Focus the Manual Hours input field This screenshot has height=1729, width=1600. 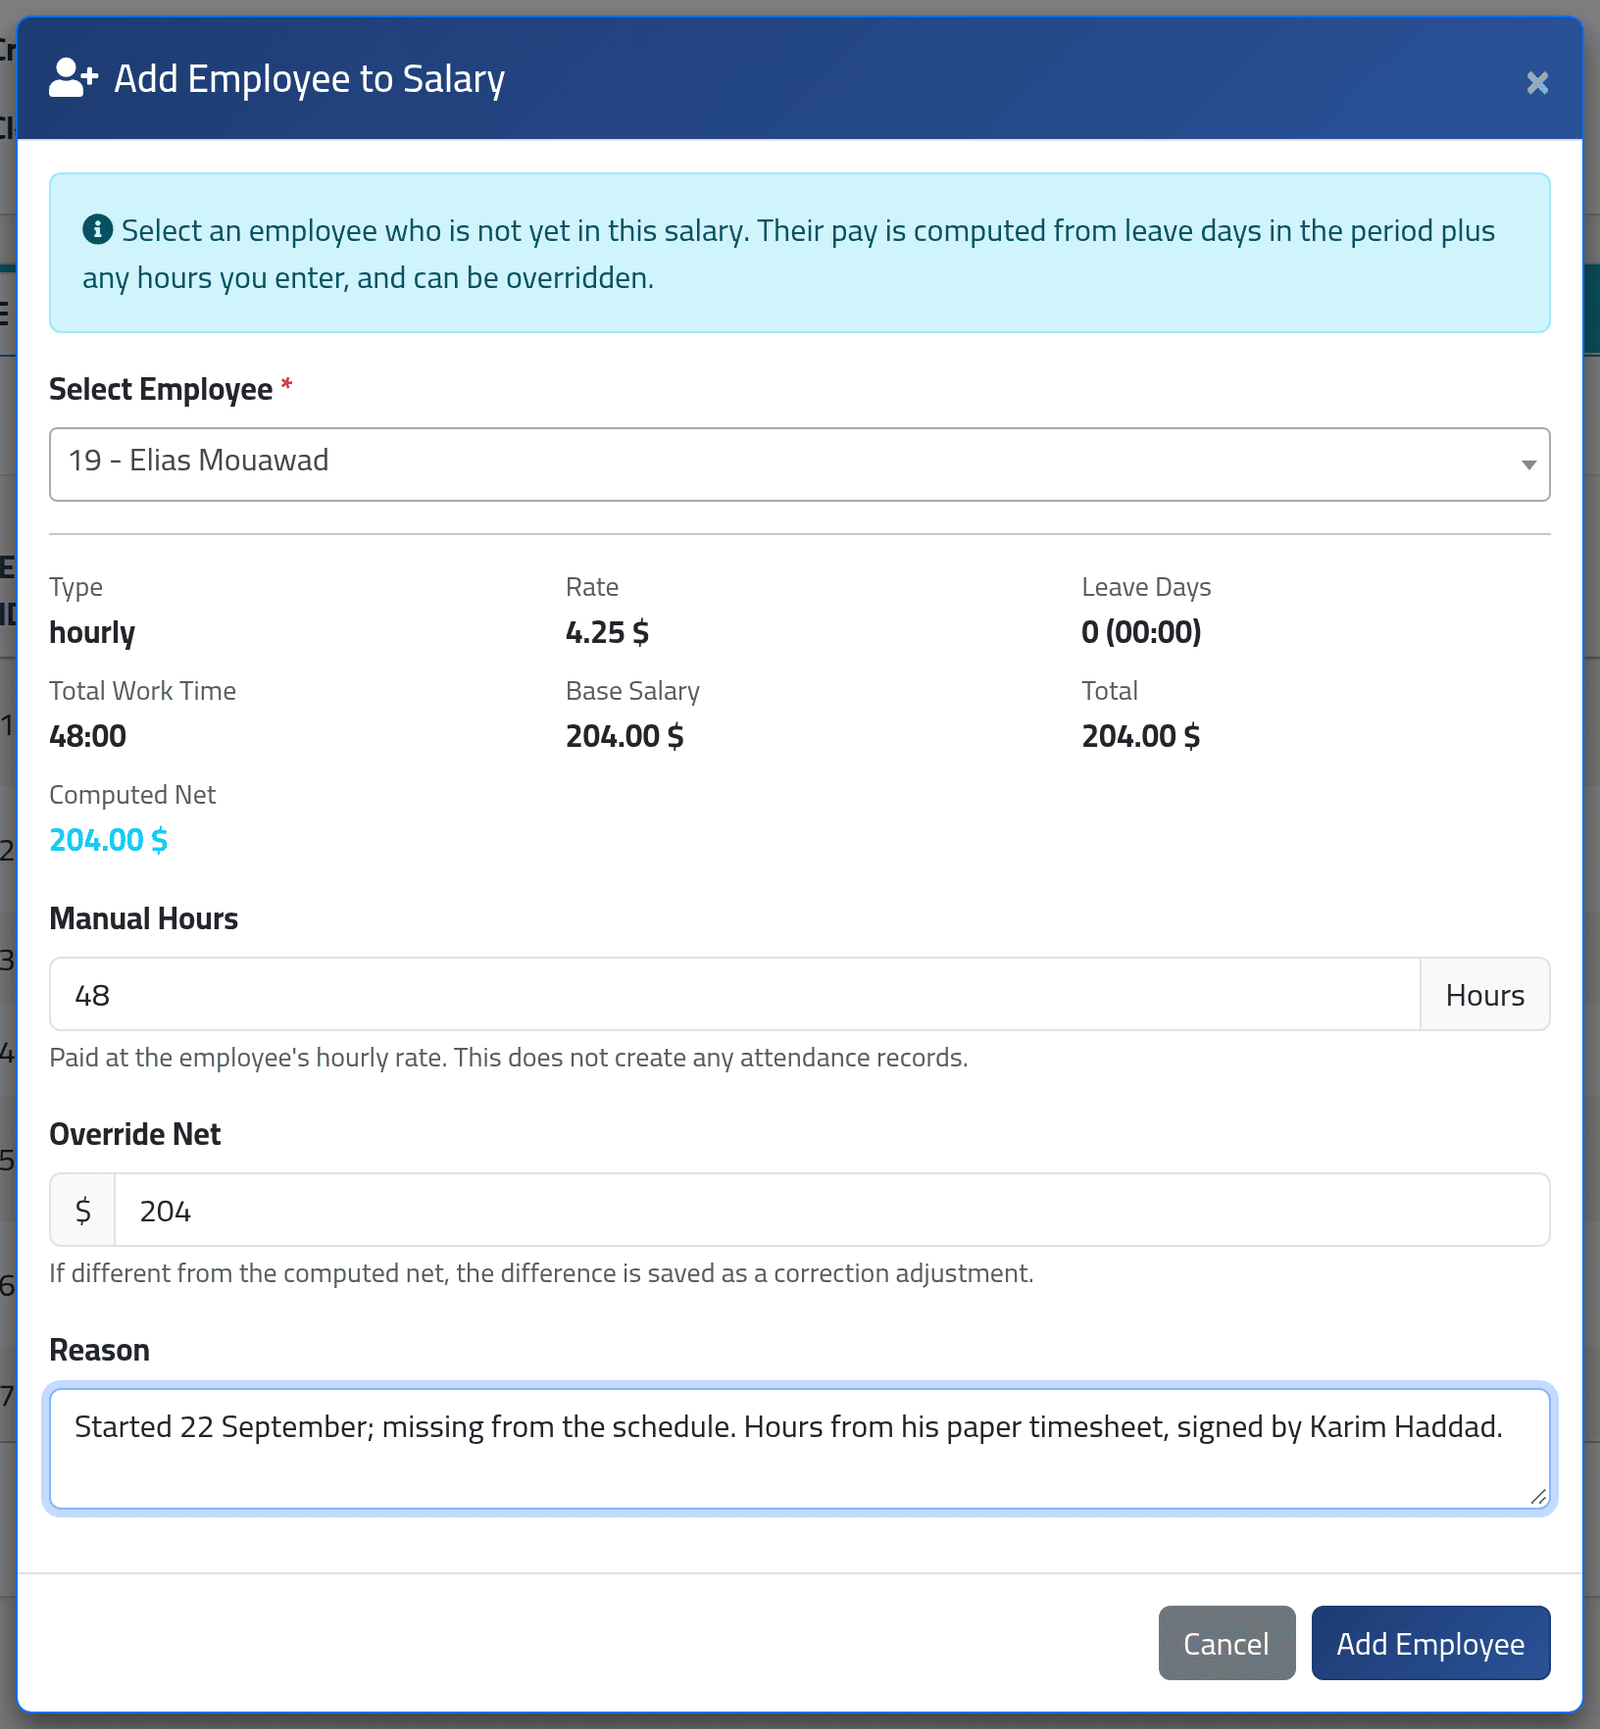735,994
